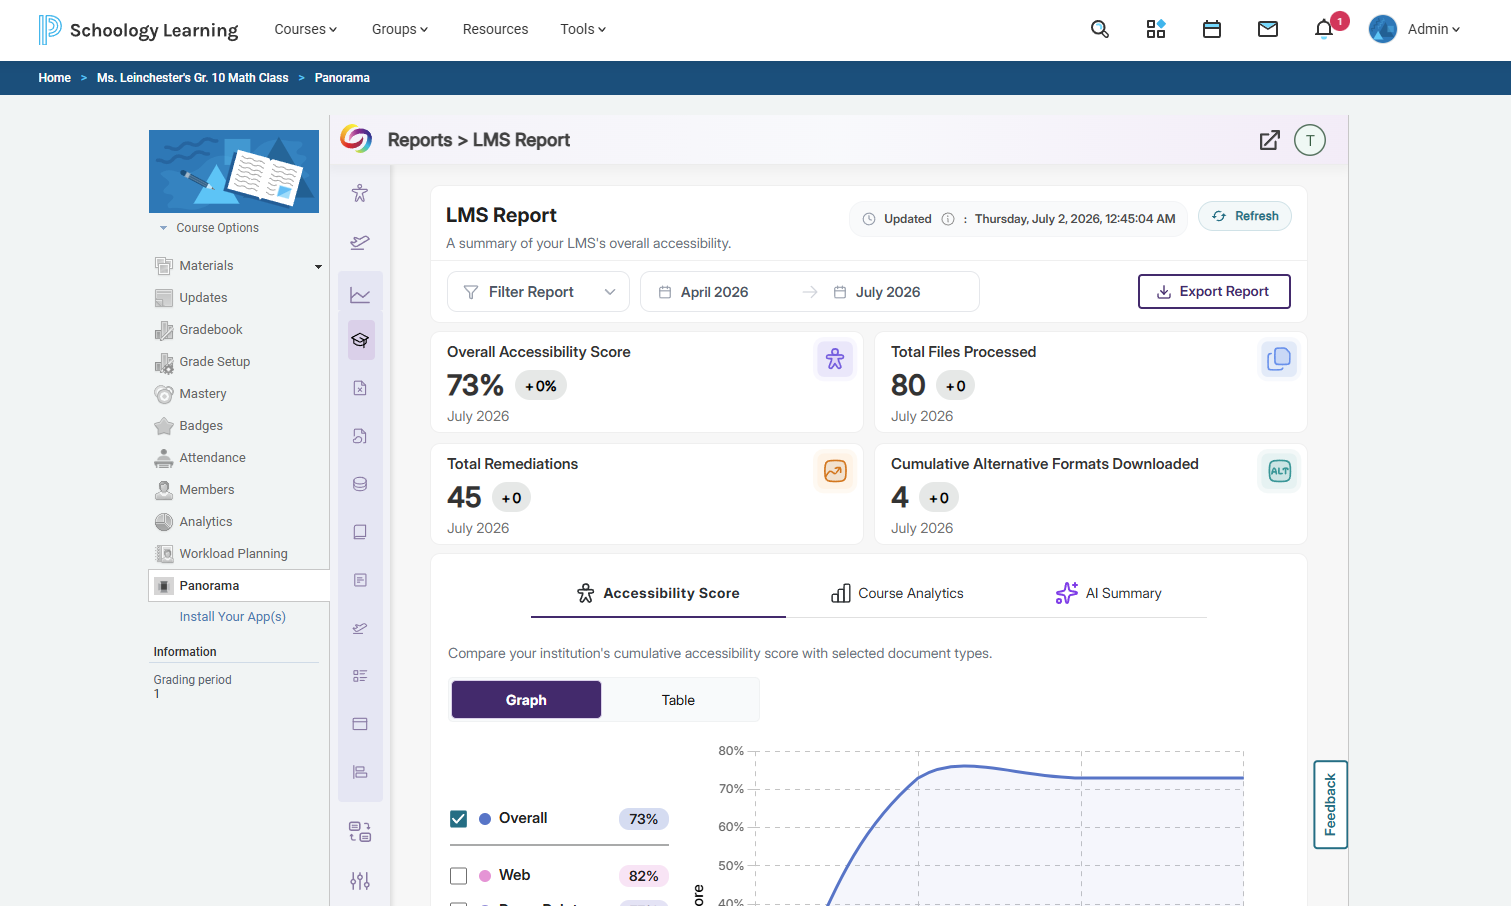Open the sliders settings icon in Panorama sidebar
Image resolution: width=1511 pixels, height=906 pixels.
pyautogui.click(x=360, y=880)
